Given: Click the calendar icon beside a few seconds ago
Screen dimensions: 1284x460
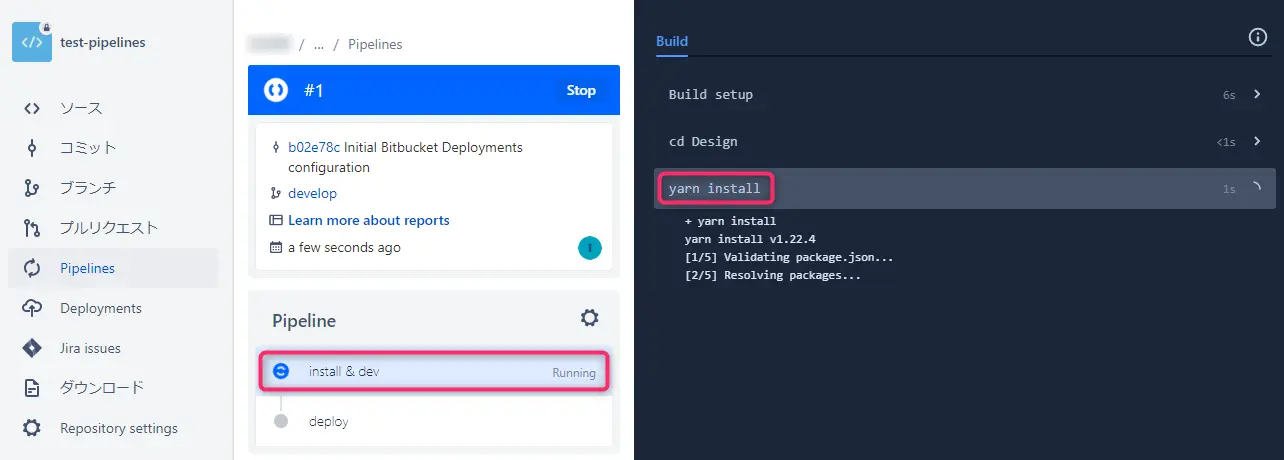Looking at the screenshot, I should point(276,247).
